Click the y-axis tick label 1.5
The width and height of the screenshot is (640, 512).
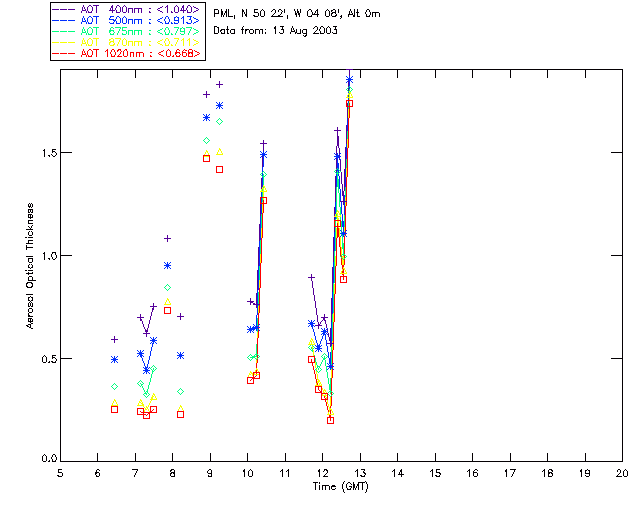point(45,153)
